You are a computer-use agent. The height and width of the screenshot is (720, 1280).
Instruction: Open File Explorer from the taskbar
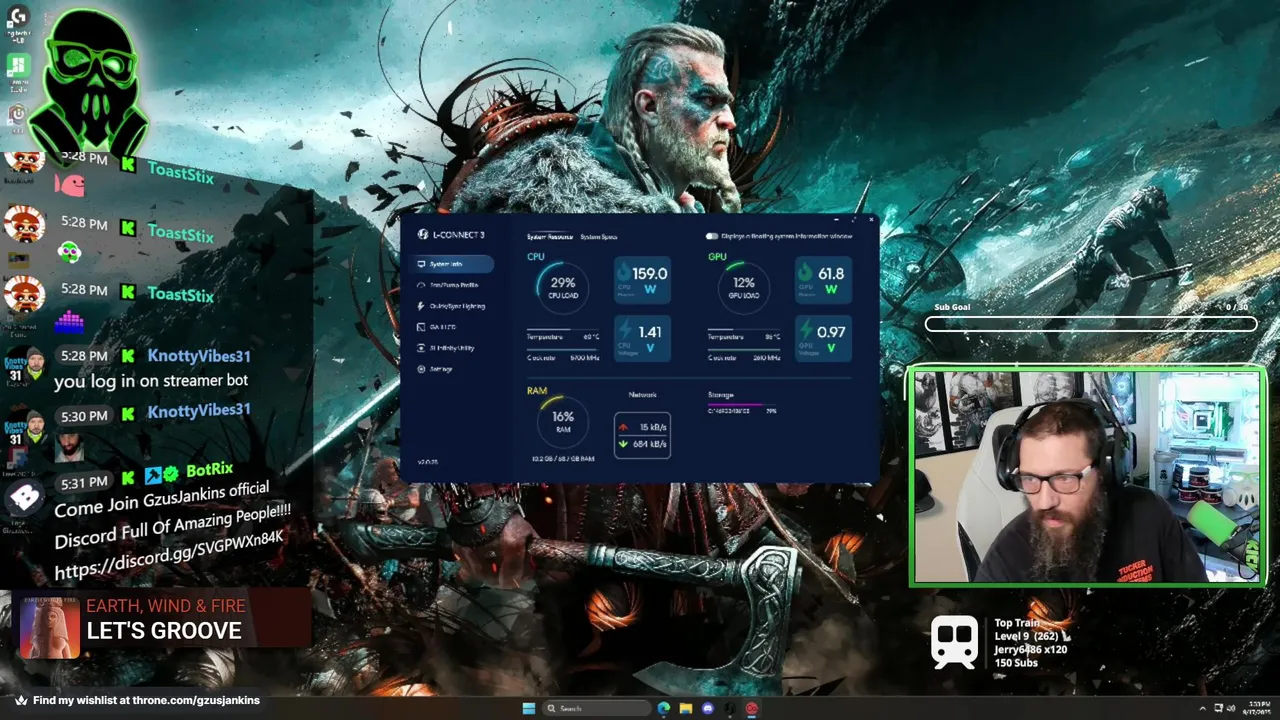pos(686,708)
